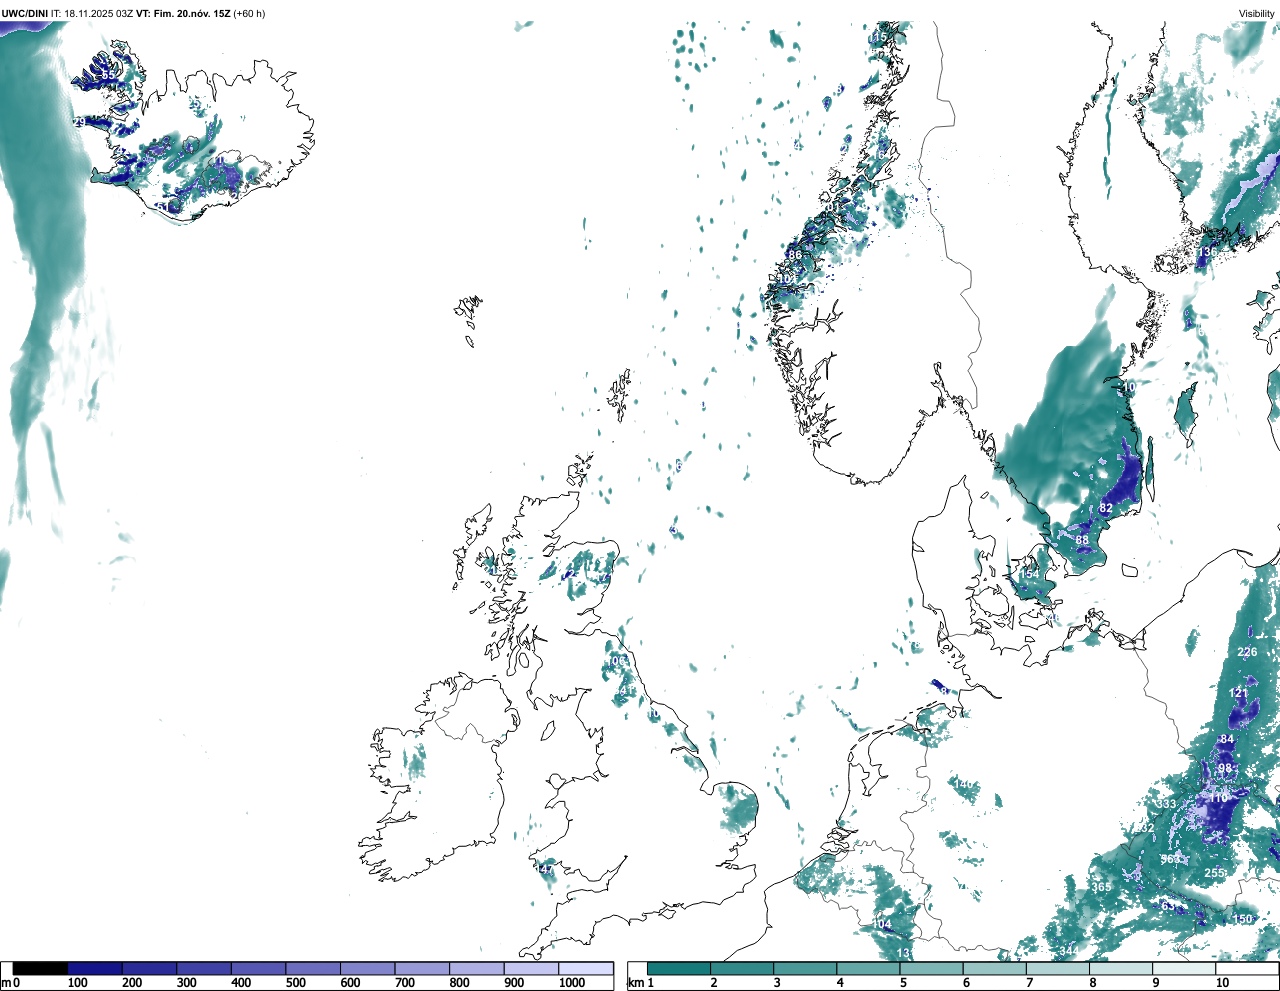Click the black 0–100 m legend swatch
The height and width of the screenshot is (991, 1280).
click(40, 969)
